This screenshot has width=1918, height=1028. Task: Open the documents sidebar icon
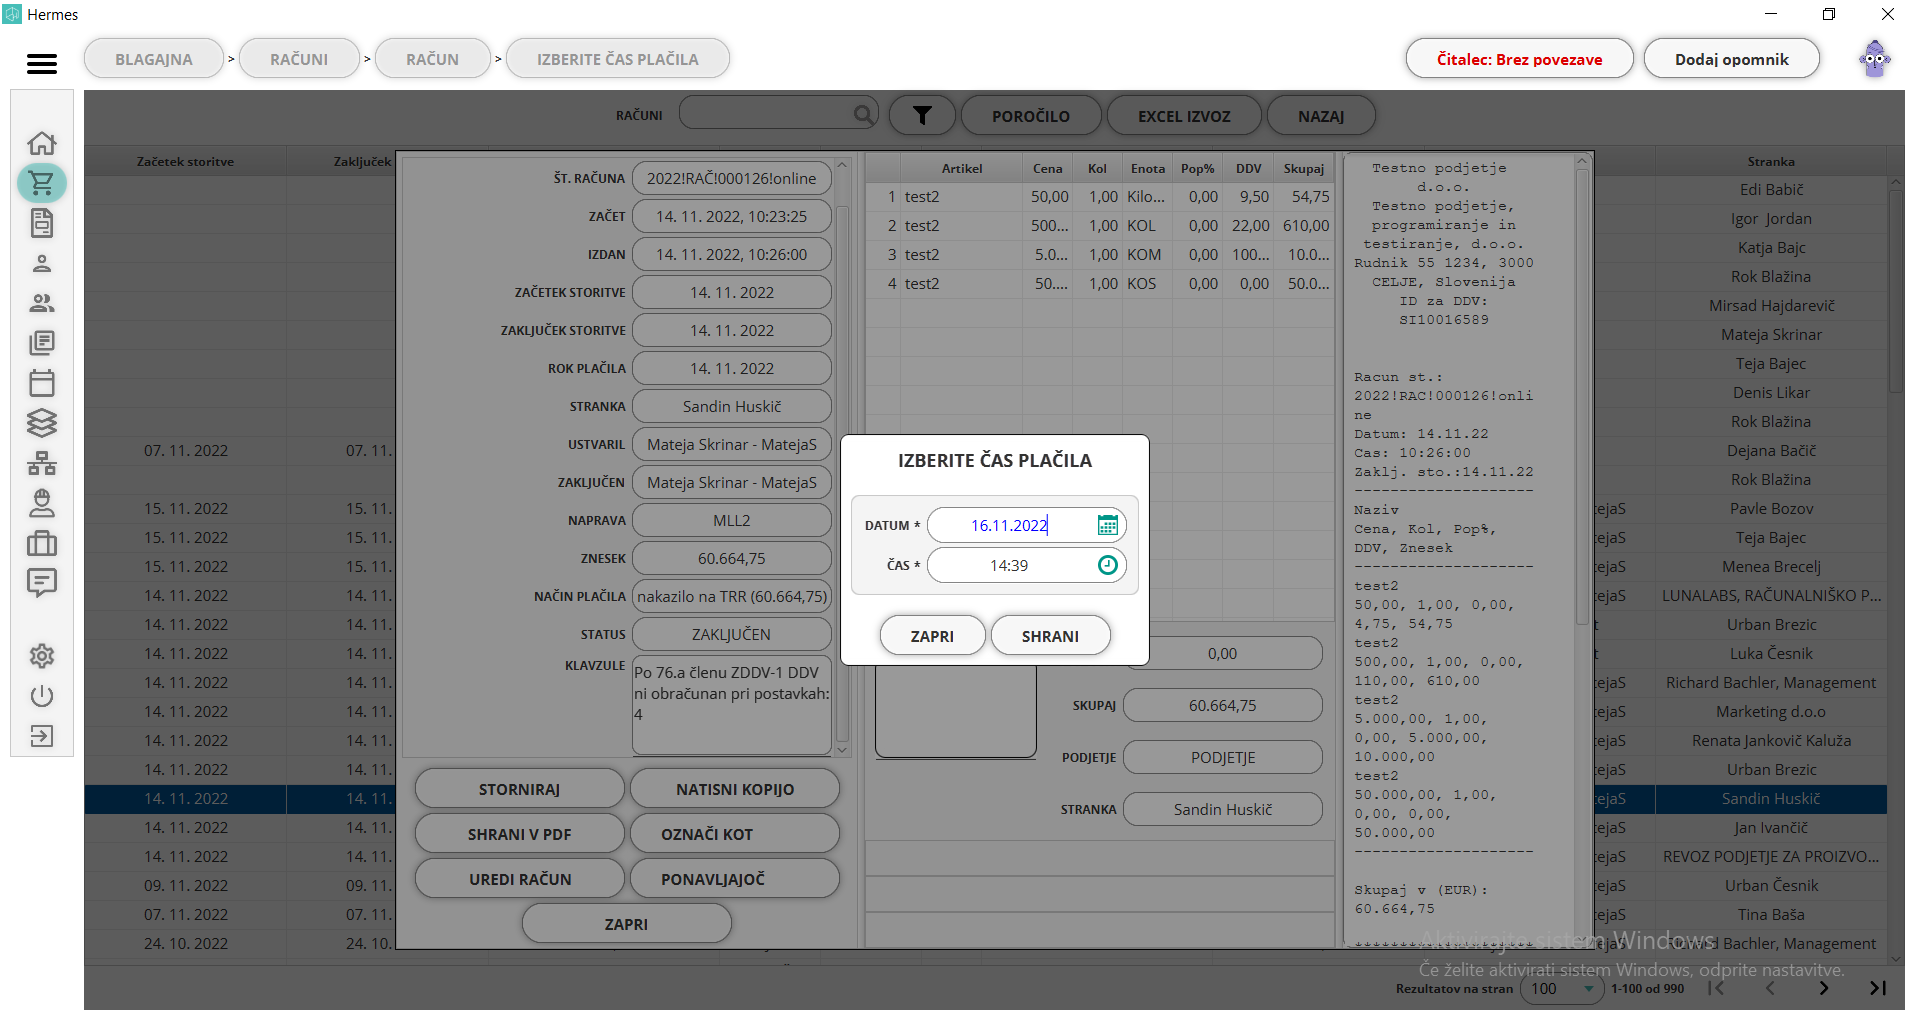[42, 223]
